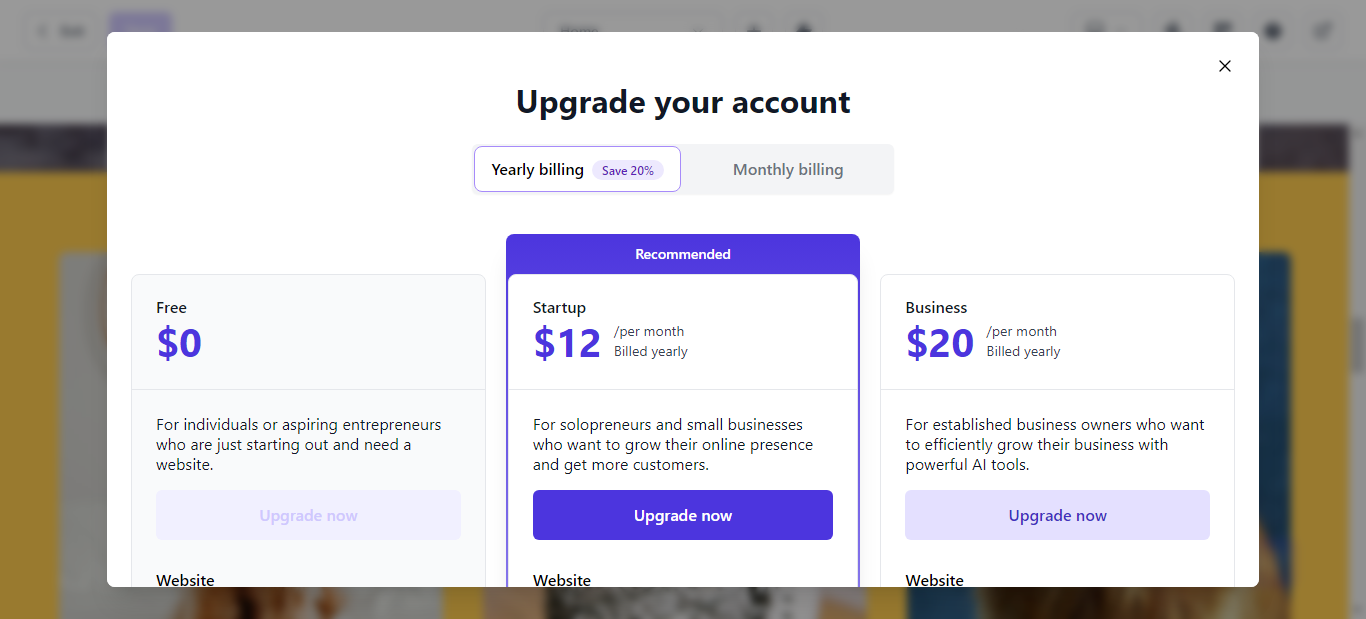This screenshot has height=619, width=1366.
Task: Click the page scrollbar on the right edge
Action: (x=1359, y=345)
